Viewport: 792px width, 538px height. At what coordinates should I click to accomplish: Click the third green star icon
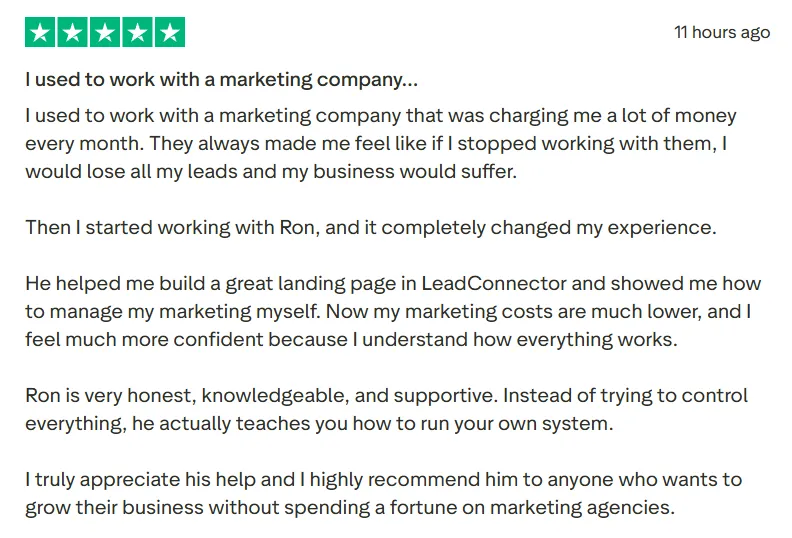click(x=105, y=32)
